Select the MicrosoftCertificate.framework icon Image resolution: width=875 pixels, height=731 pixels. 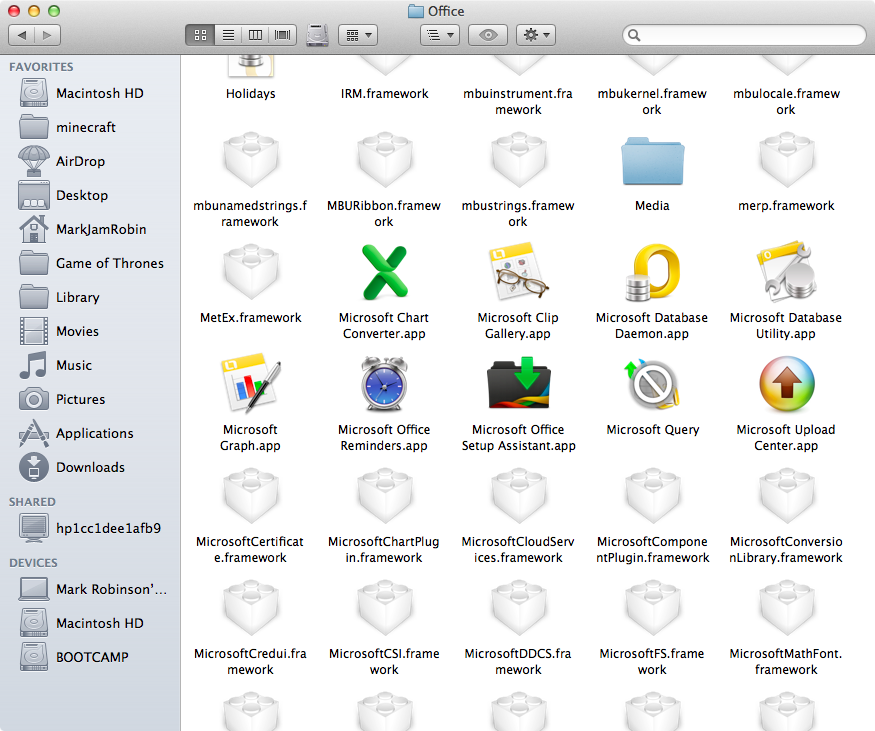(251, 496)
